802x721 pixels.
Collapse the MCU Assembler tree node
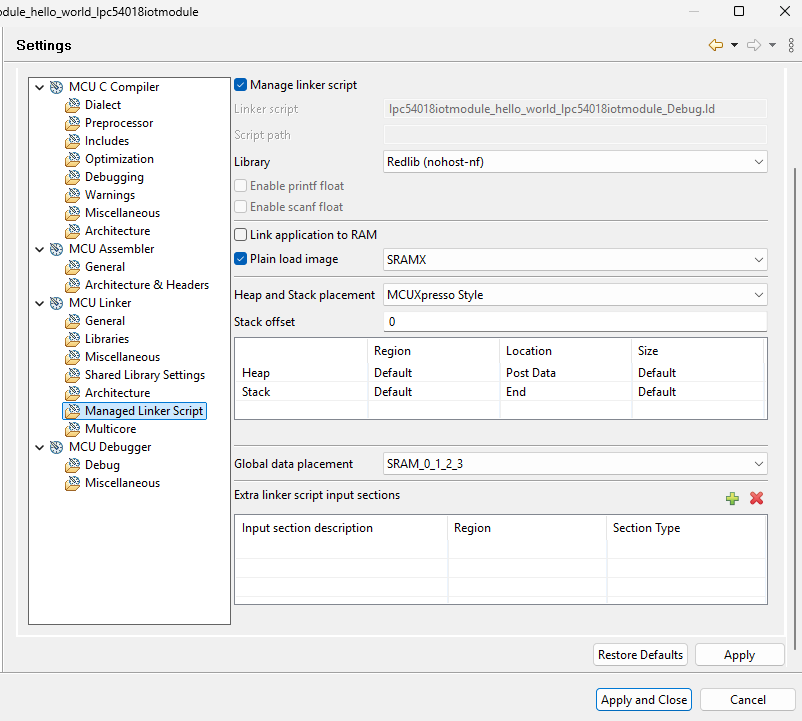click(40, 249)
